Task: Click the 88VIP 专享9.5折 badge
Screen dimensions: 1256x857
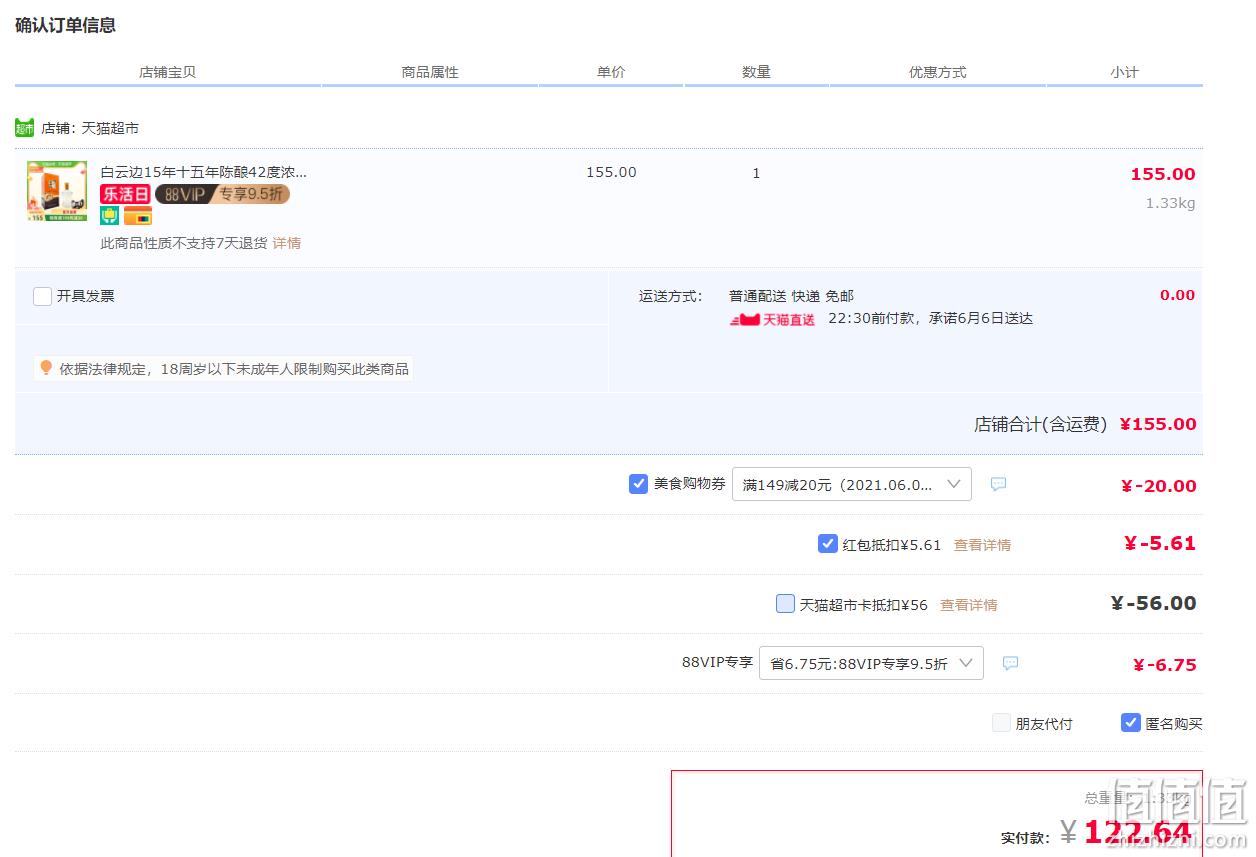Action: click(x=222, y=194)
